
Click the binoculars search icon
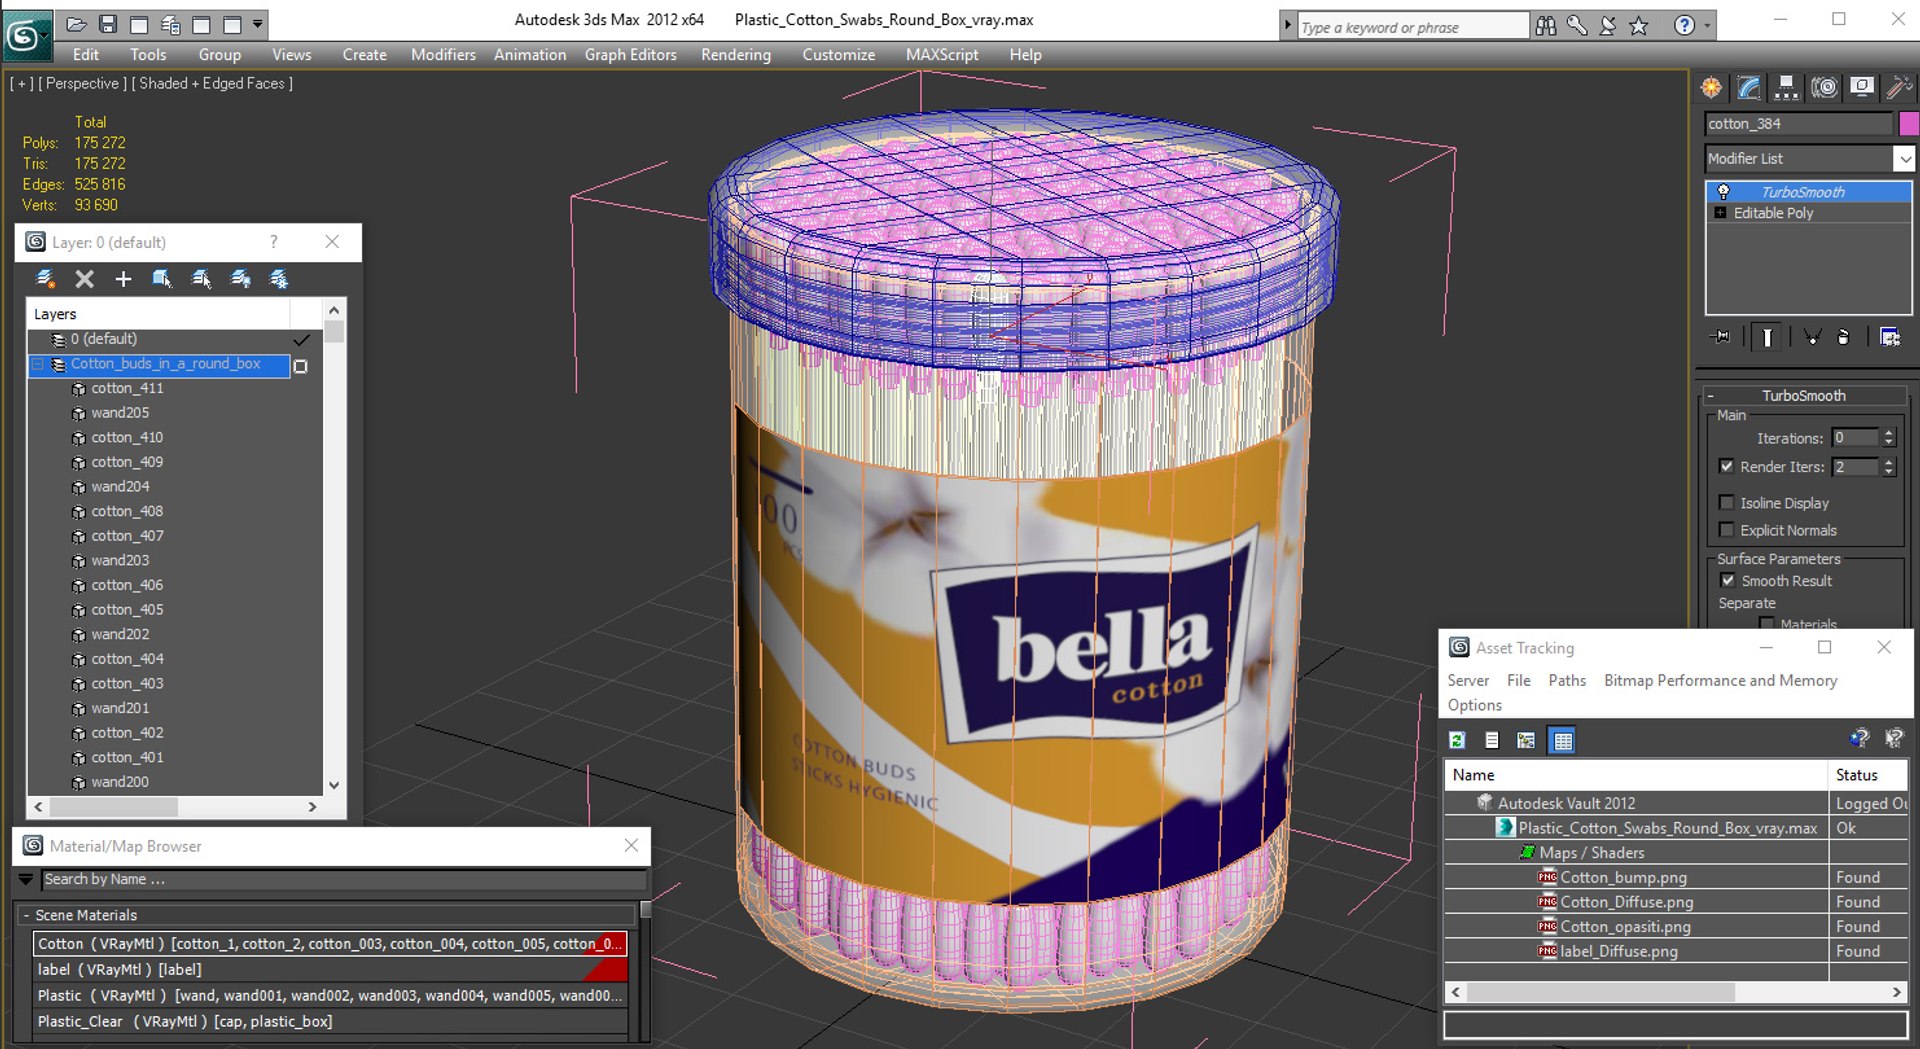(1546, 26)
